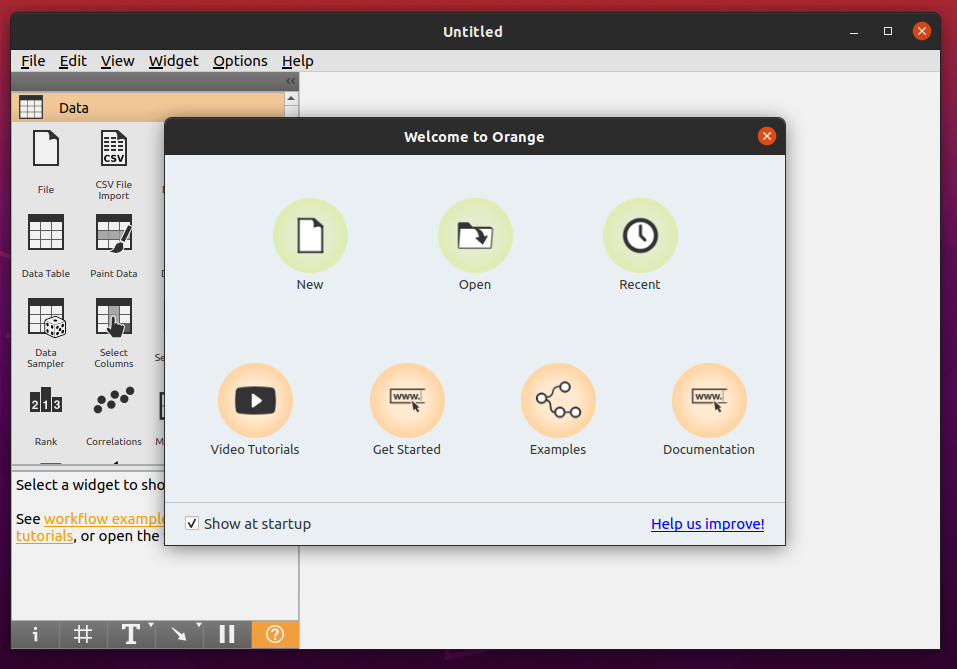
Task: Pick the Correlations widget
Action: pyautogui.click(x=114, y=415)
